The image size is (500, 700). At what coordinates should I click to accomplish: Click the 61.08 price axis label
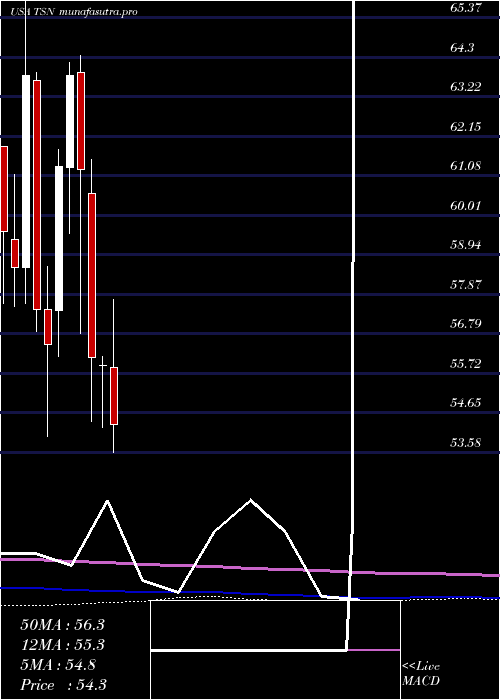[466, 166]
